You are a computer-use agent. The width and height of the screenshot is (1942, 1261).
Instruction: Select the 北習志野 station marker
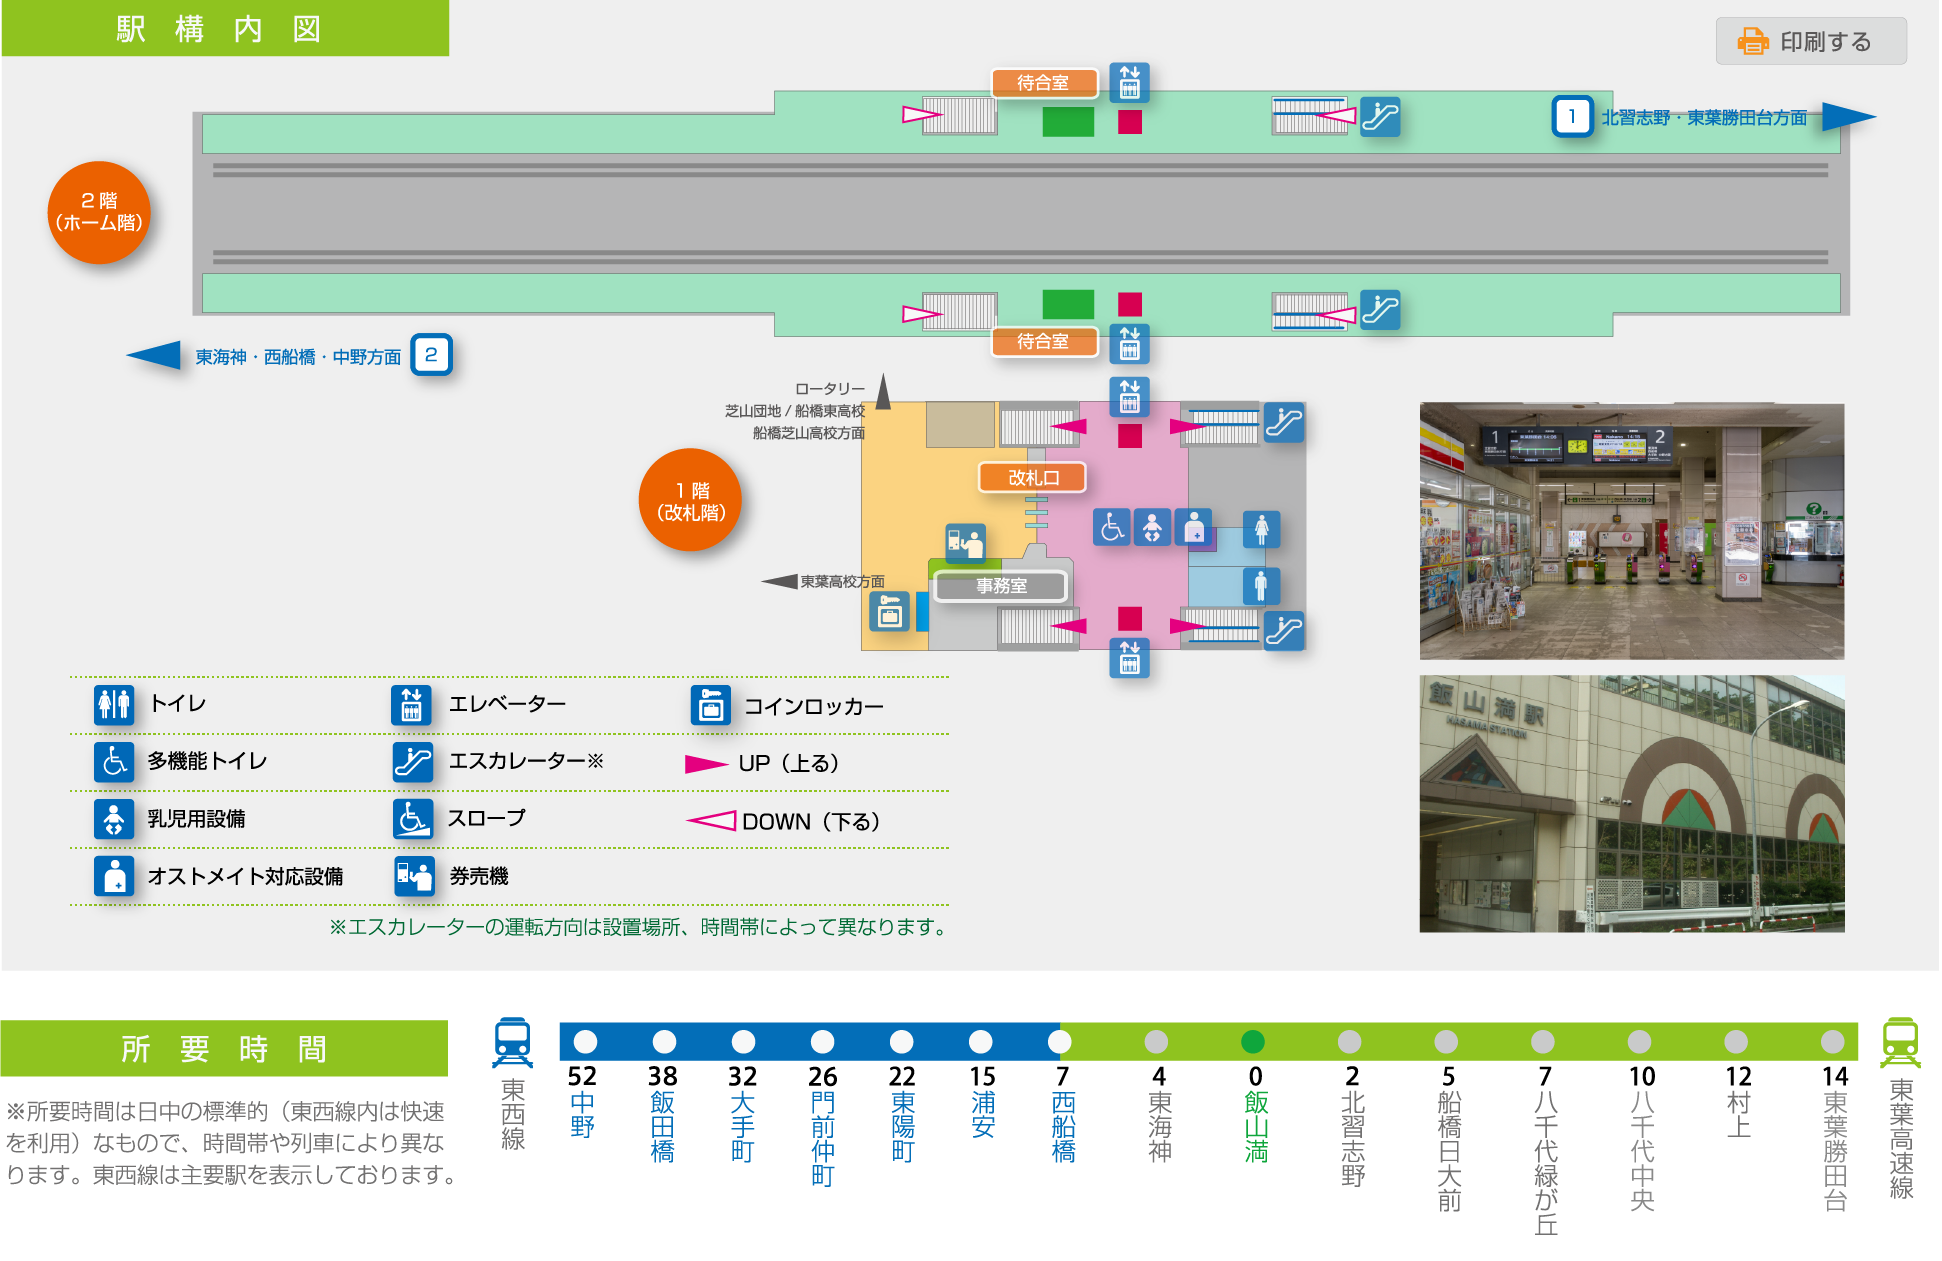(1350, 1042)
